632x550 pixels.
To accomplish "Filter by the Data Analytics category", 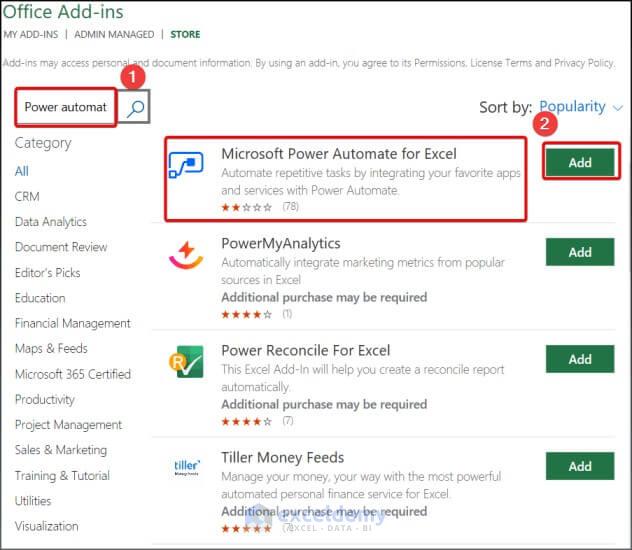I will [51, 222].
